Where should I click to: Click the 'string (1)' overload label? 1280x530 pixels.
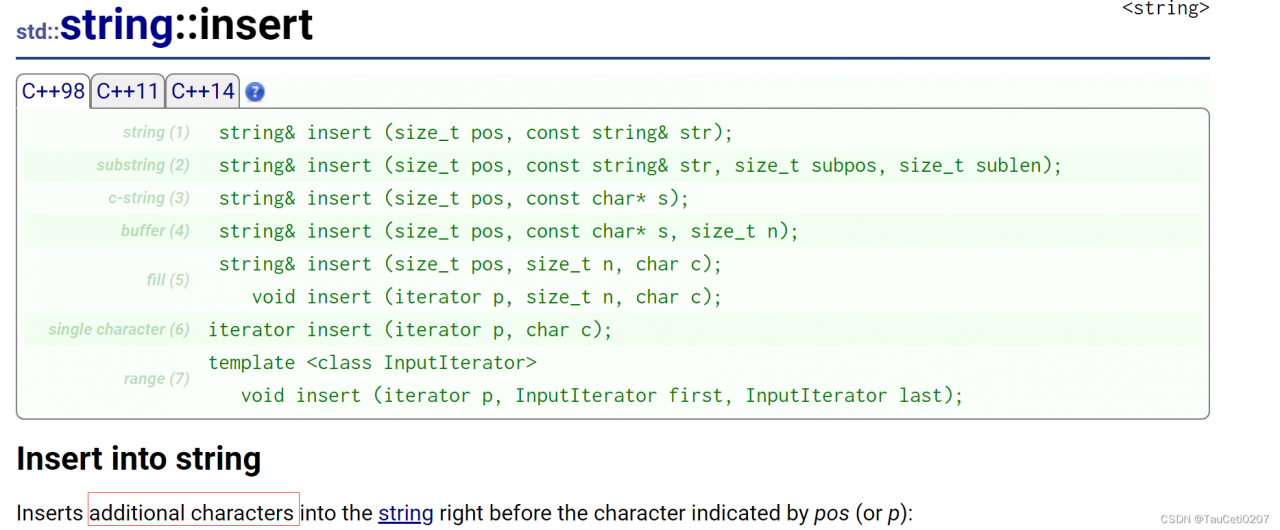(155, 132)
